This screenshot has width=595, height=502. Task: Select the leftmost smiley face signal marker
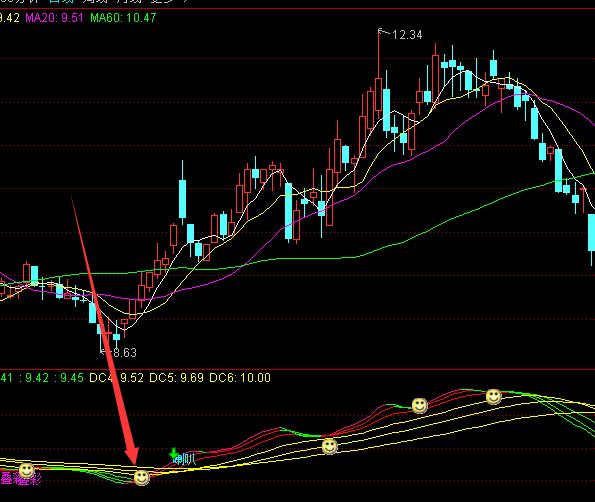point(27,471)
